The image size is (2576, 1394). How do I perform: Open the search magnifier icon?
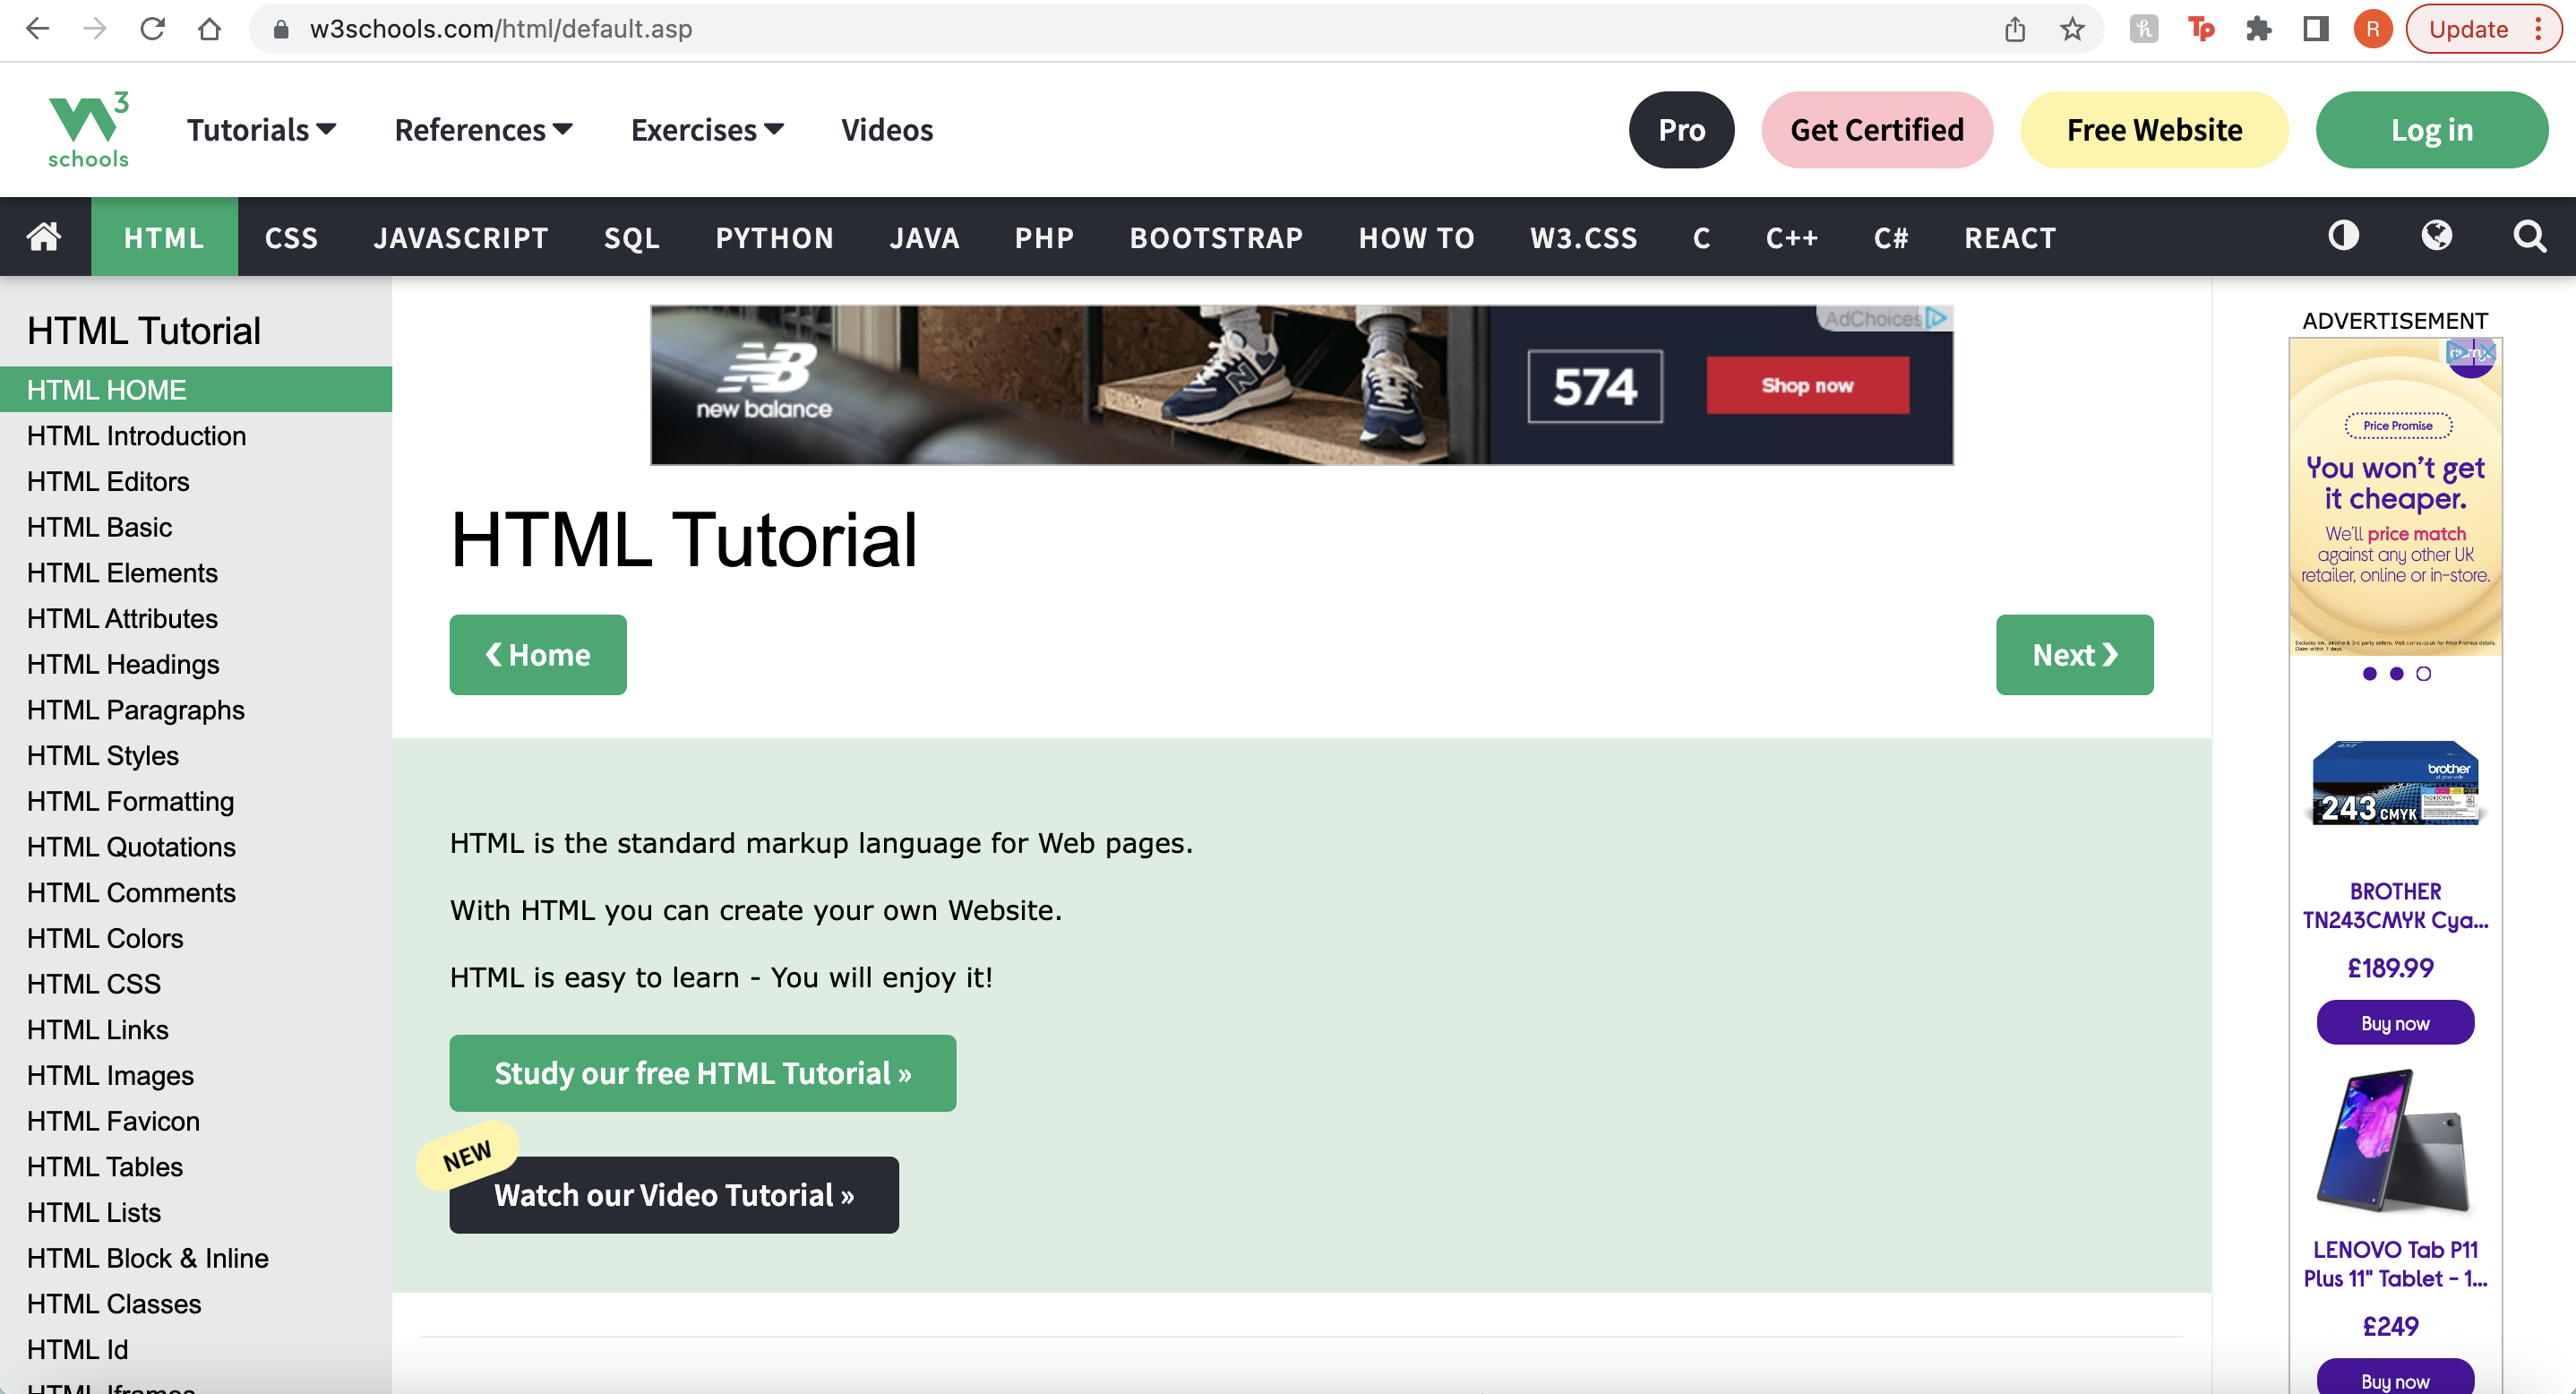coord(2529,236)
